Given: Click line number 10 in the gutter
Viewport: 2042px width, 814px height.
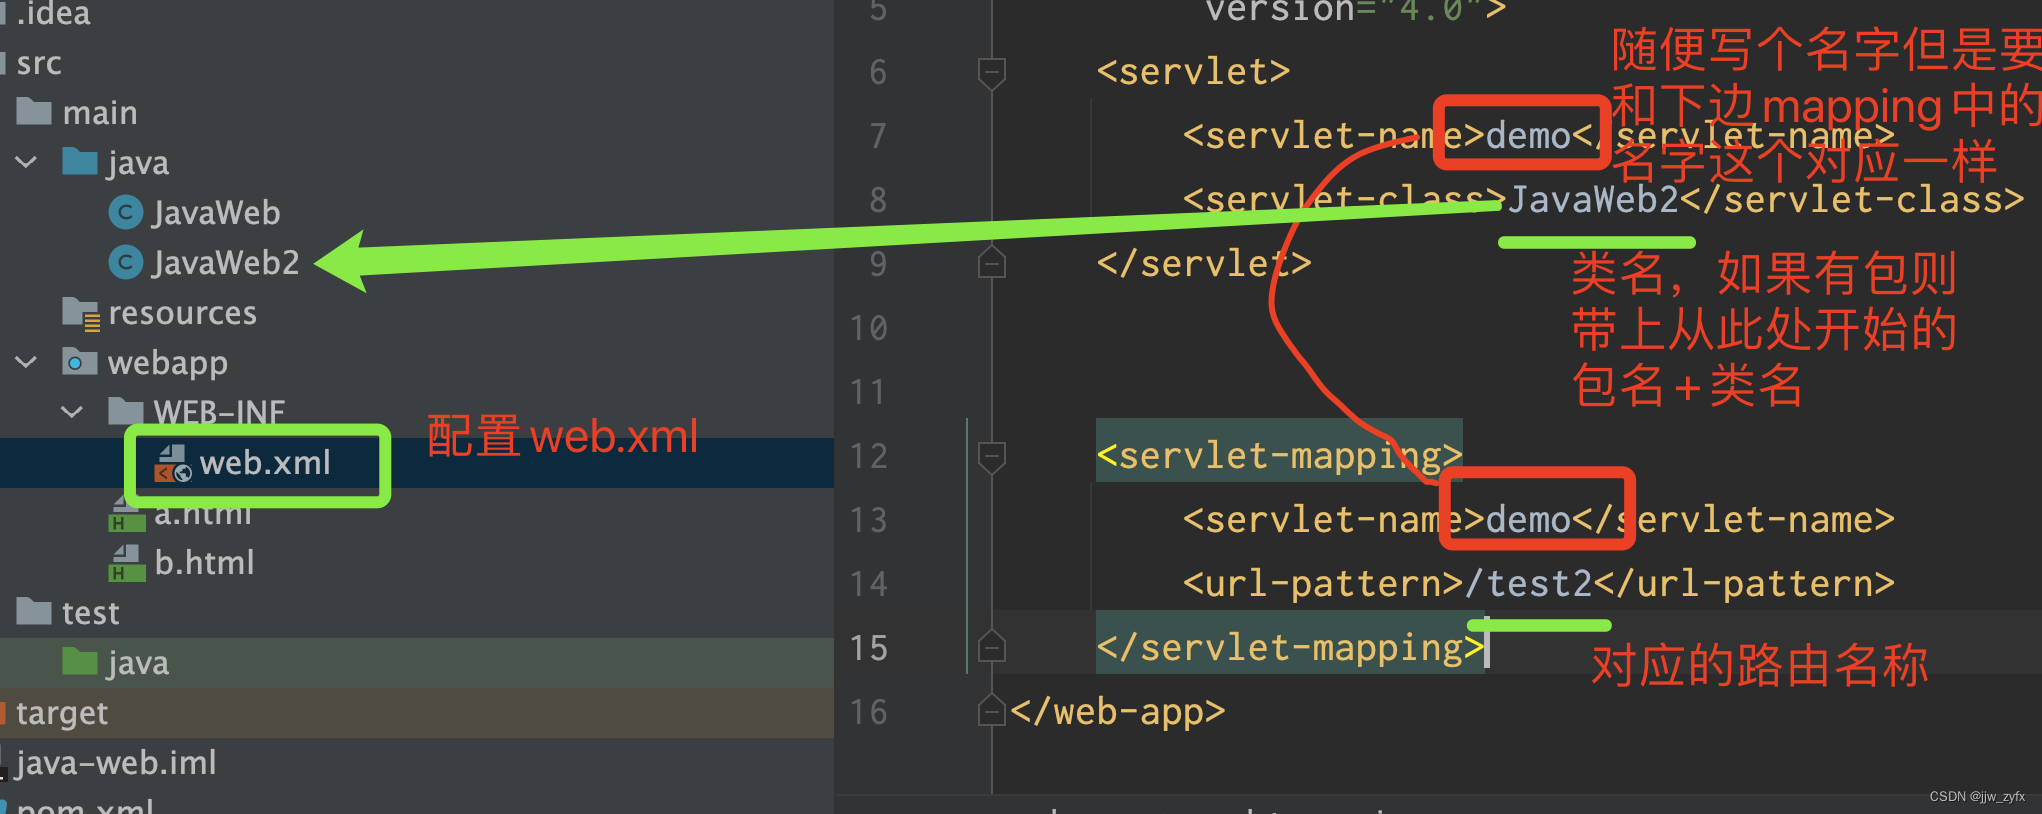Looking at the screenshot, I should 869,328.
